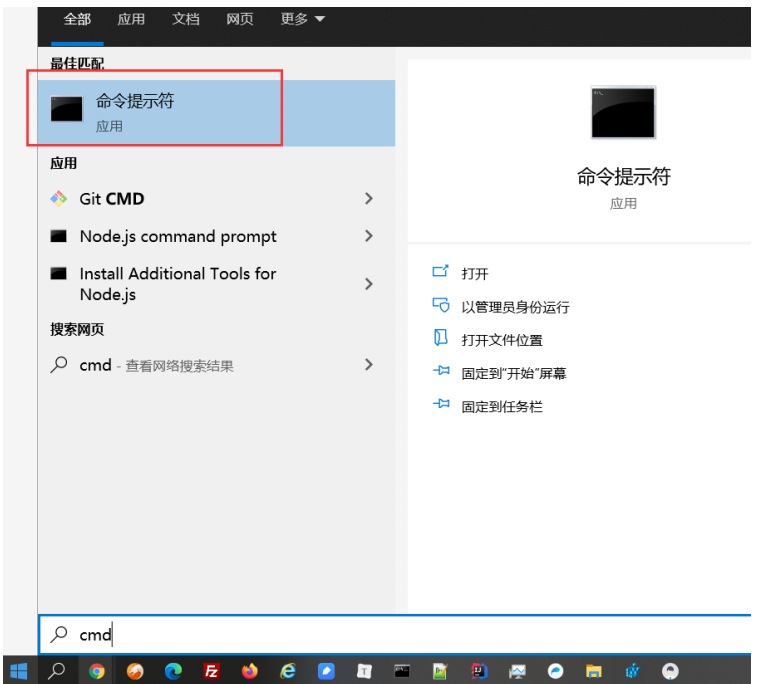Image resolution: width=764 pixels, height=684 pixels.
Task: Open the command prompt taskbar icon
Action: click(x=402, y=671)
